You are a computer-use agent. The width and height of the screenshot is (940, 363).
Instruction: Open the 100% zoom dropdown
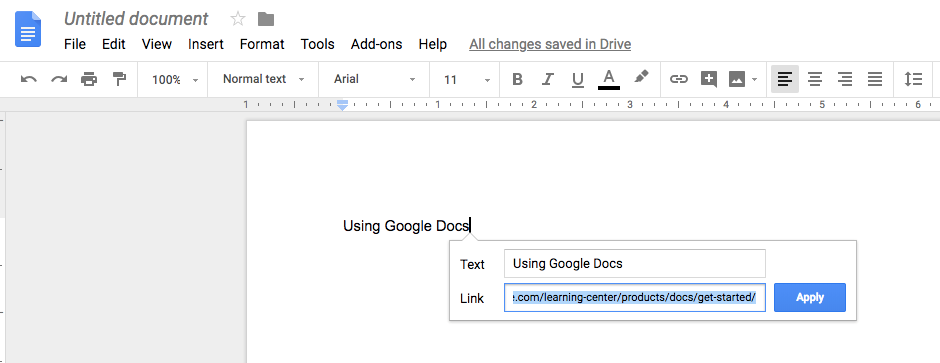click(x=174, y=79)
